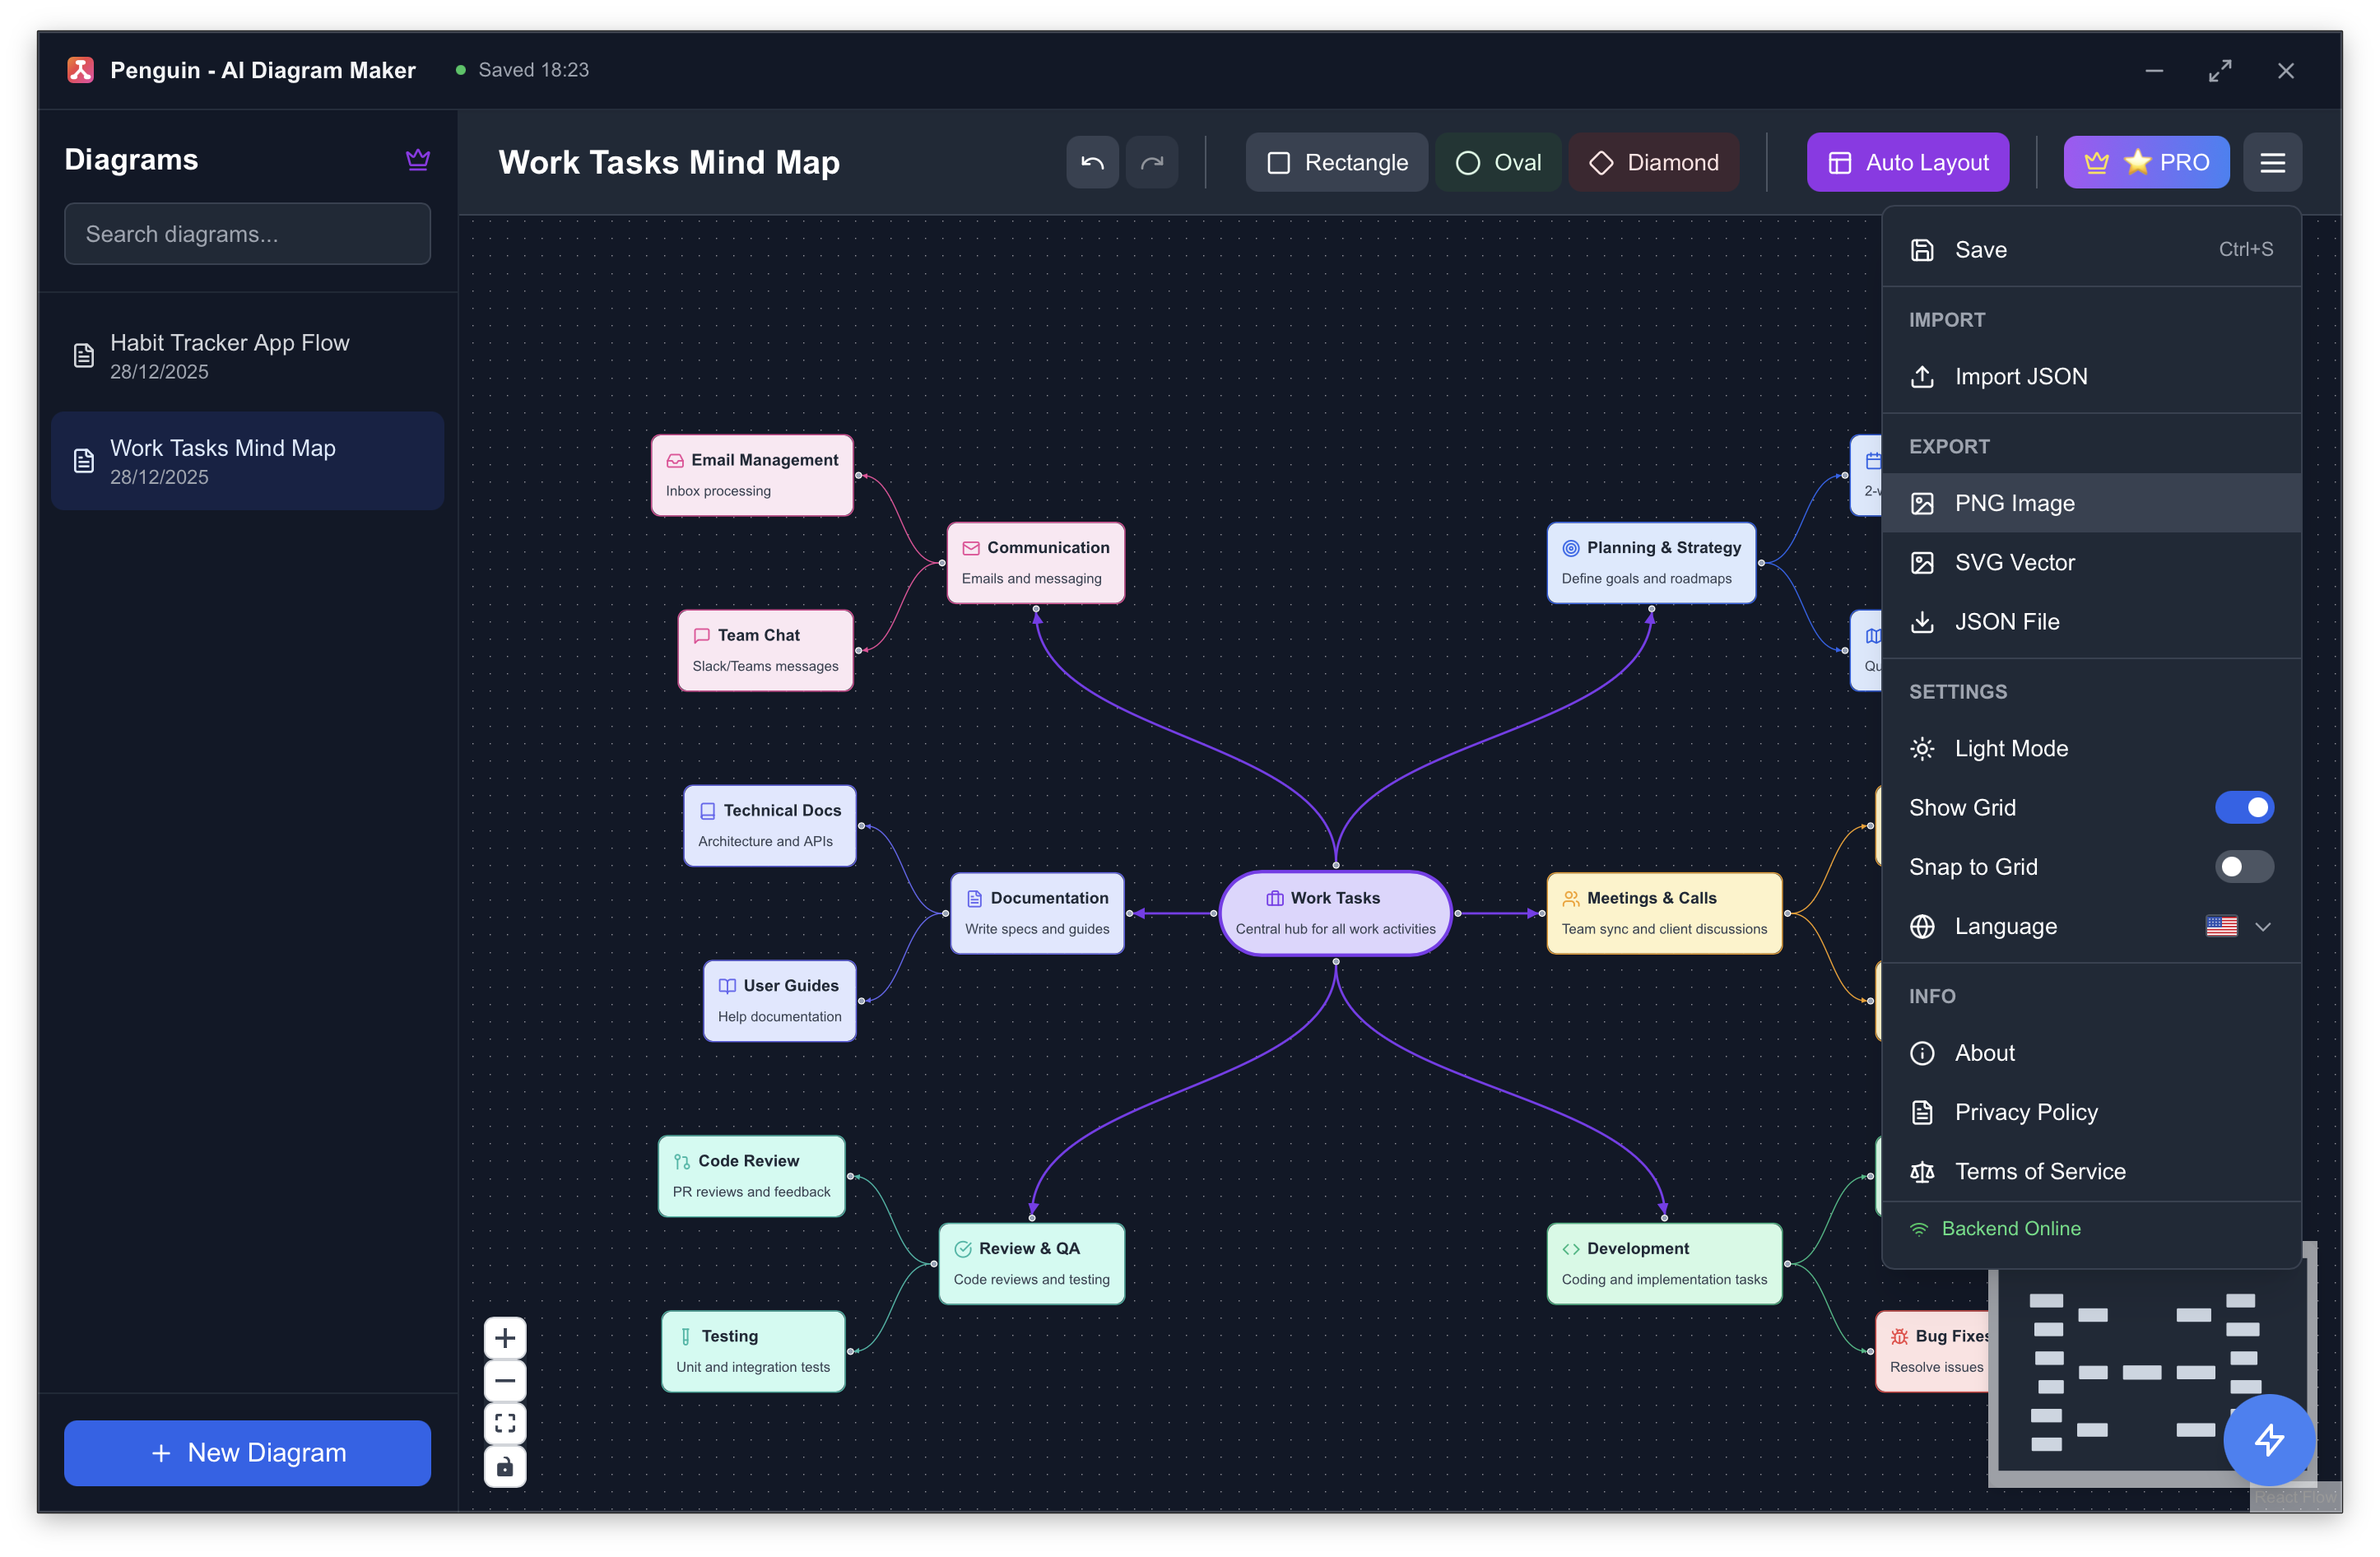Click the zoom out minus control
The height and width of the screenshot is (1557, 2380).
(505, 1381)
